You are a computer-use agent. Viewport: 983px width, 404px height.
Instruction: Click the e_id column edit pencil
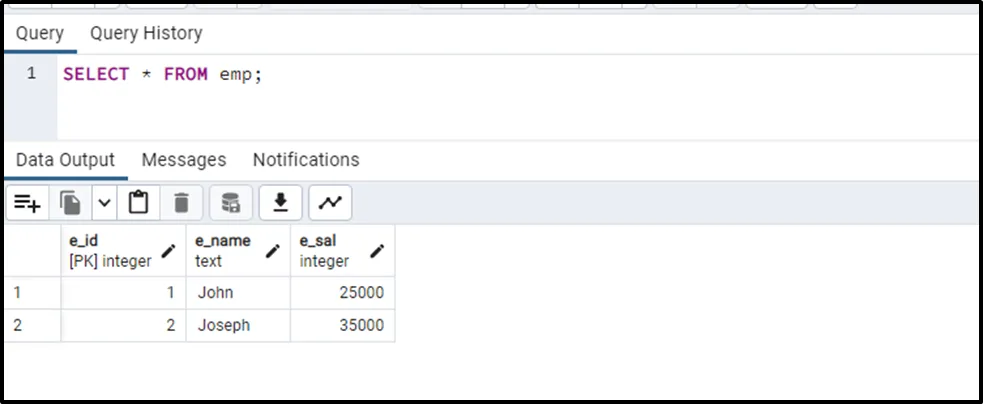[168, 251]
